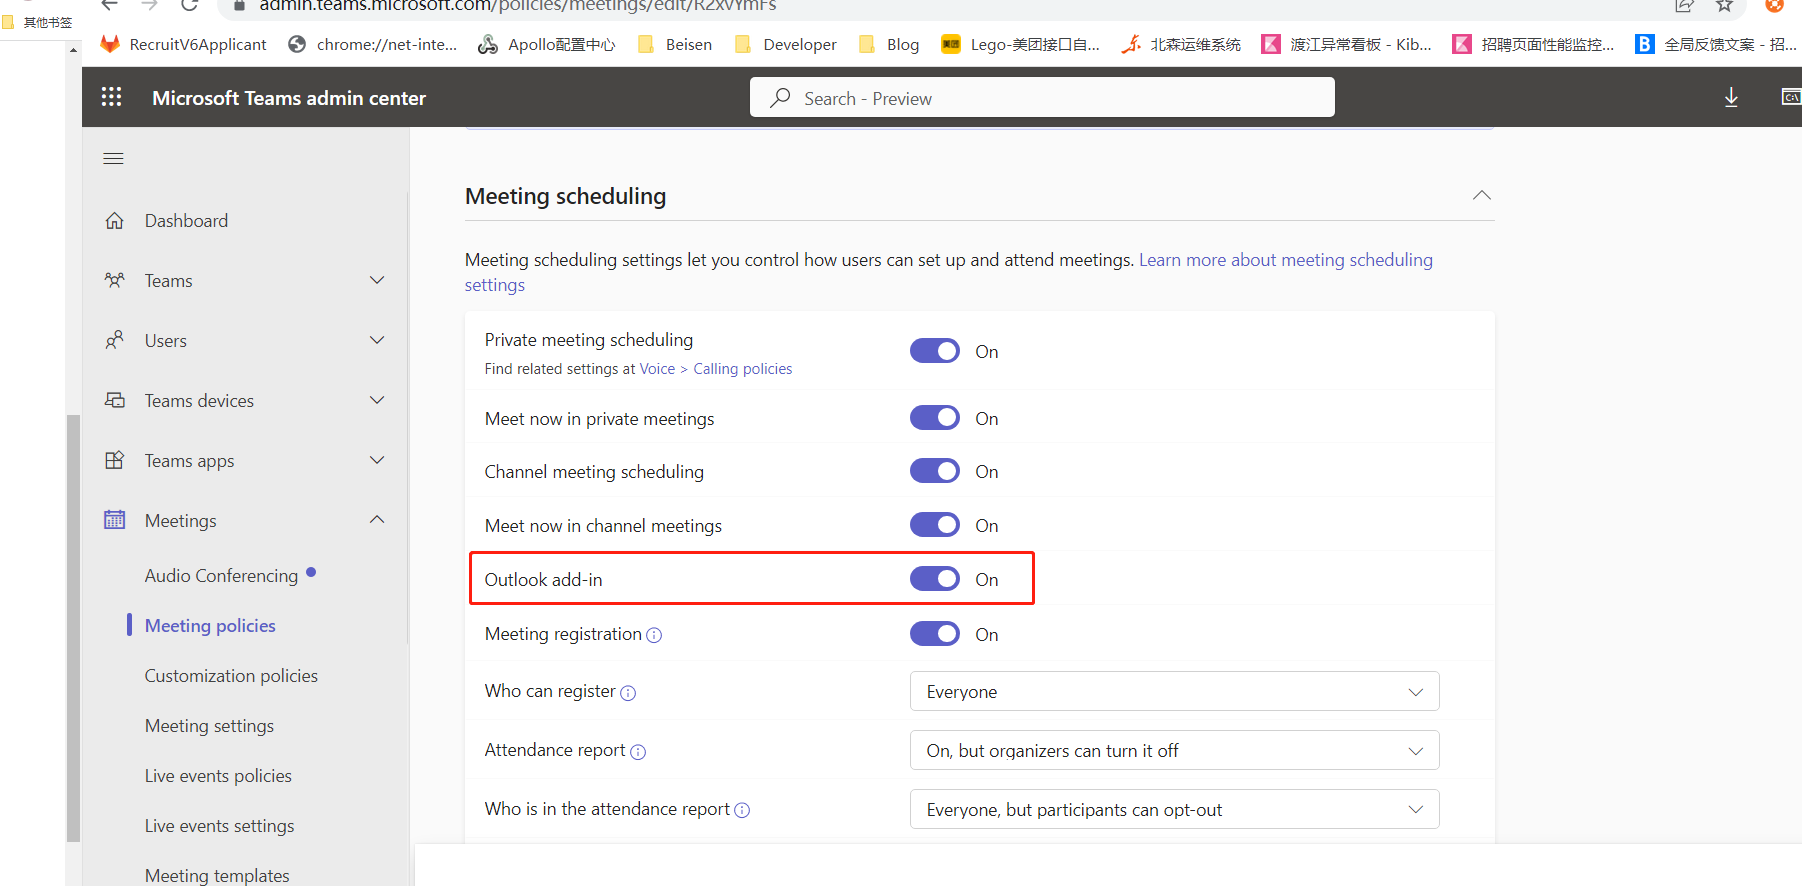Click info icon next to Who can register
Viewport: 1802px width, 886px height.
click(628, 693)
